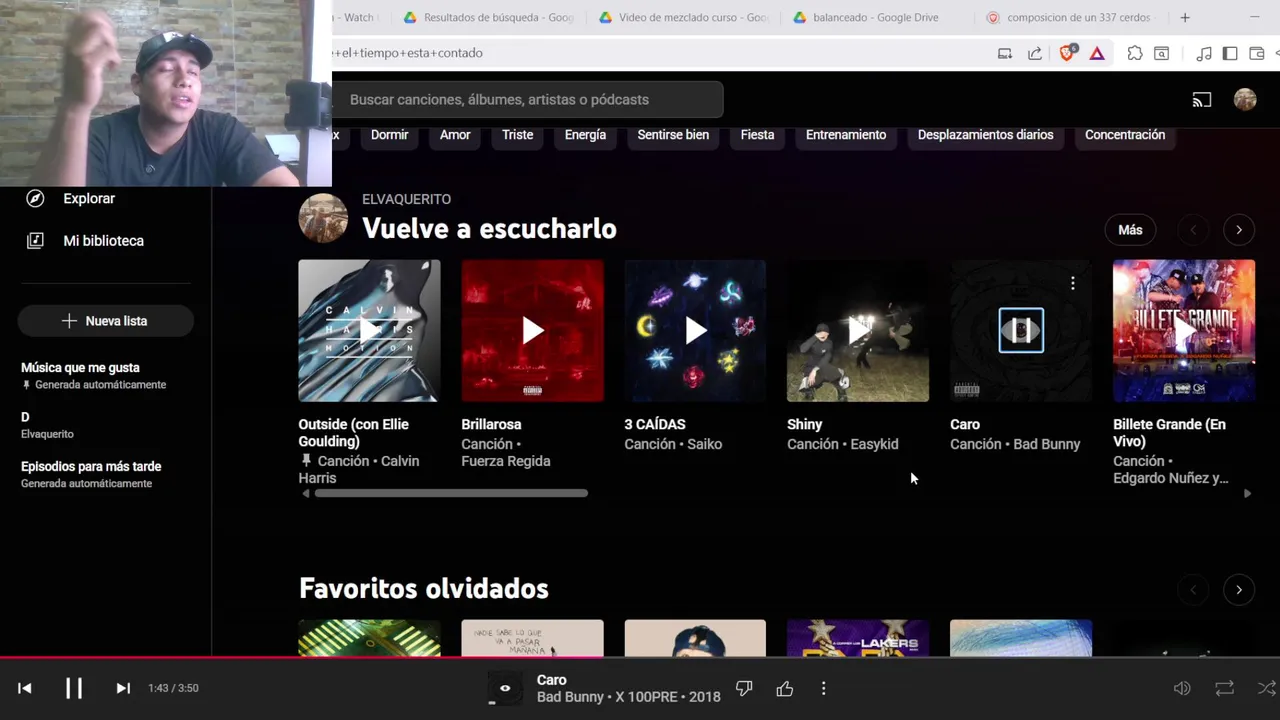The width and height of the screenshot is (1280, 720).
Task: Open the browser extensions puzzle icon
Action: click(1135, 53)
